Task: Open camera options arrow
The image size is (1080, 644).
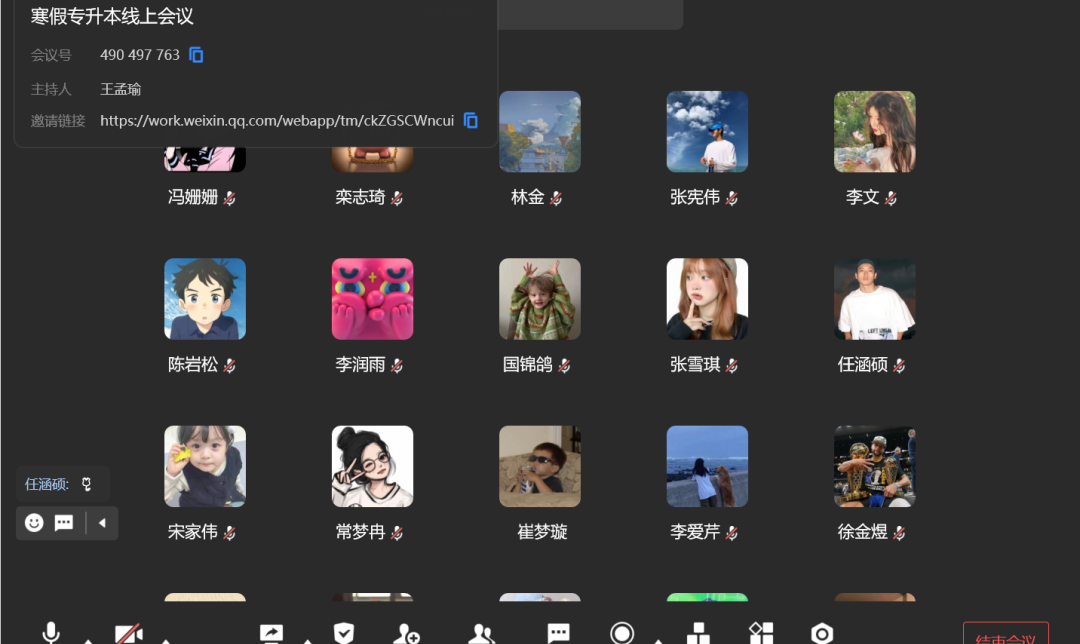Action: click(x=166, y=641)
